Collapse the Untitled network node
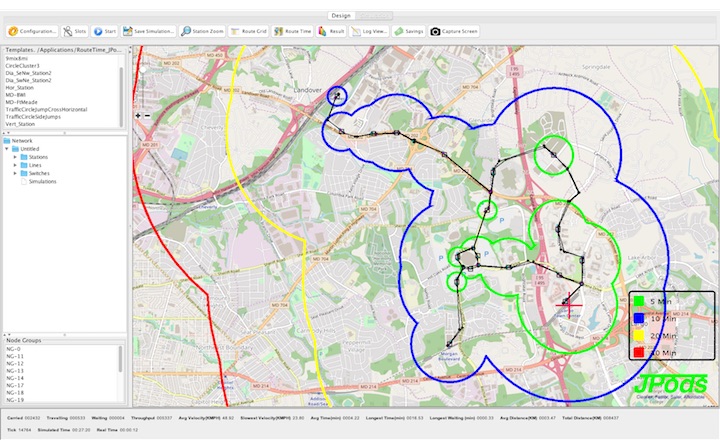This screenshot has height=440, width=720. click(x=8, y=149)
